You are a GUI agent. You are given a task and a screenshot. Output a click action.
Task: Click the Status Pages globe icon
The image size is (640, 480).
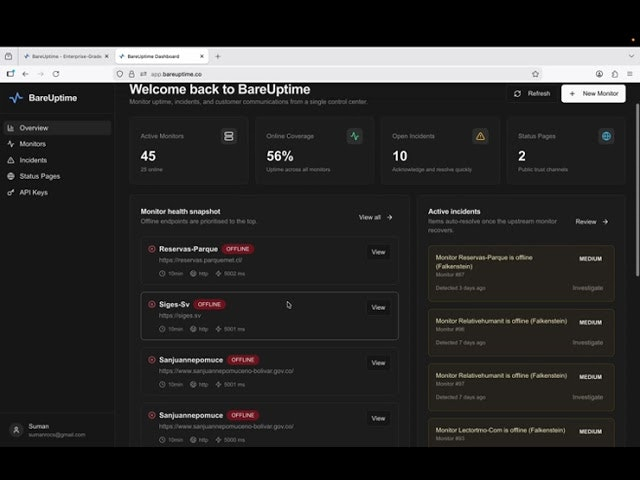point(606,136)
